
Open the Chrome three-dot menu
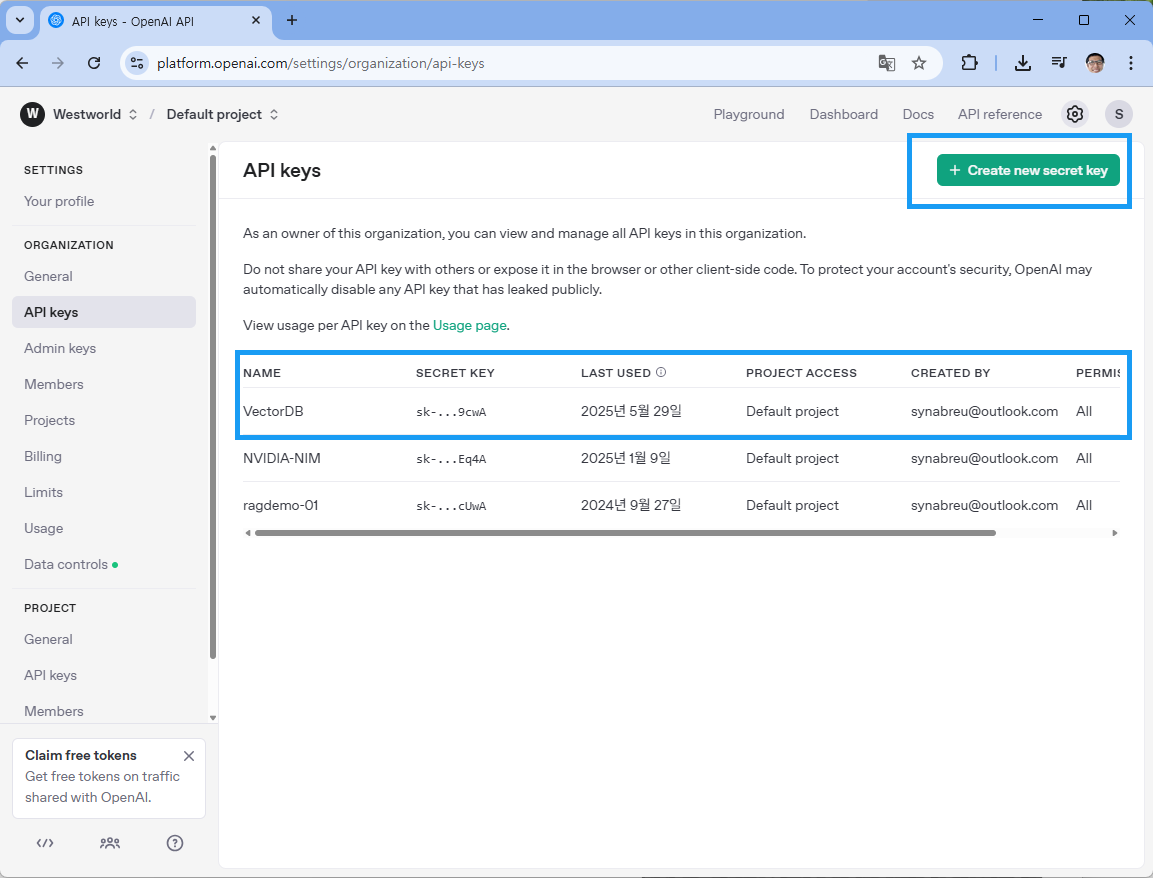coord(1130,63)
